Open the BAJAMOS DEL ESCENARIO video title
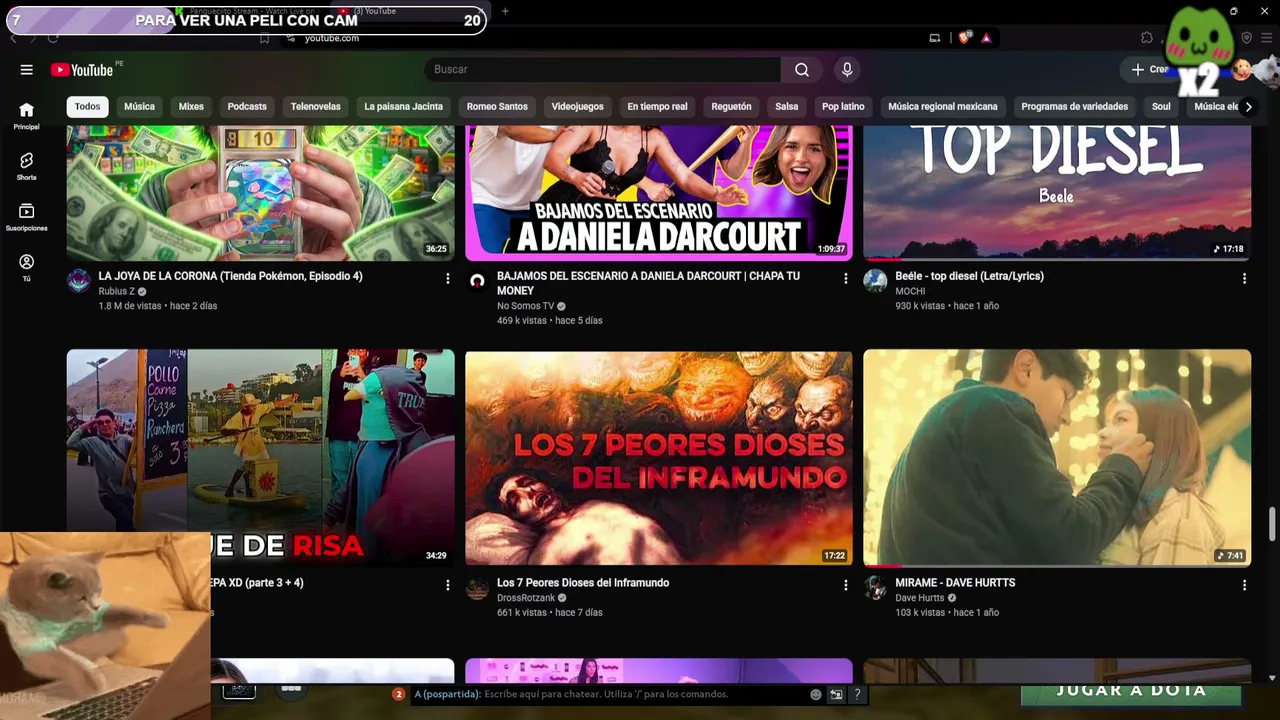This screenshot has width=1280, height=720. 648,283
